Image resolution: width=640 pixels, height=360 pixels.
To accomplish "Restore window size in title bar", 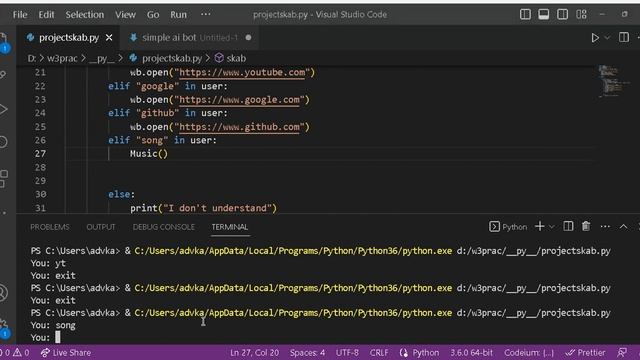I will (624, 14).
